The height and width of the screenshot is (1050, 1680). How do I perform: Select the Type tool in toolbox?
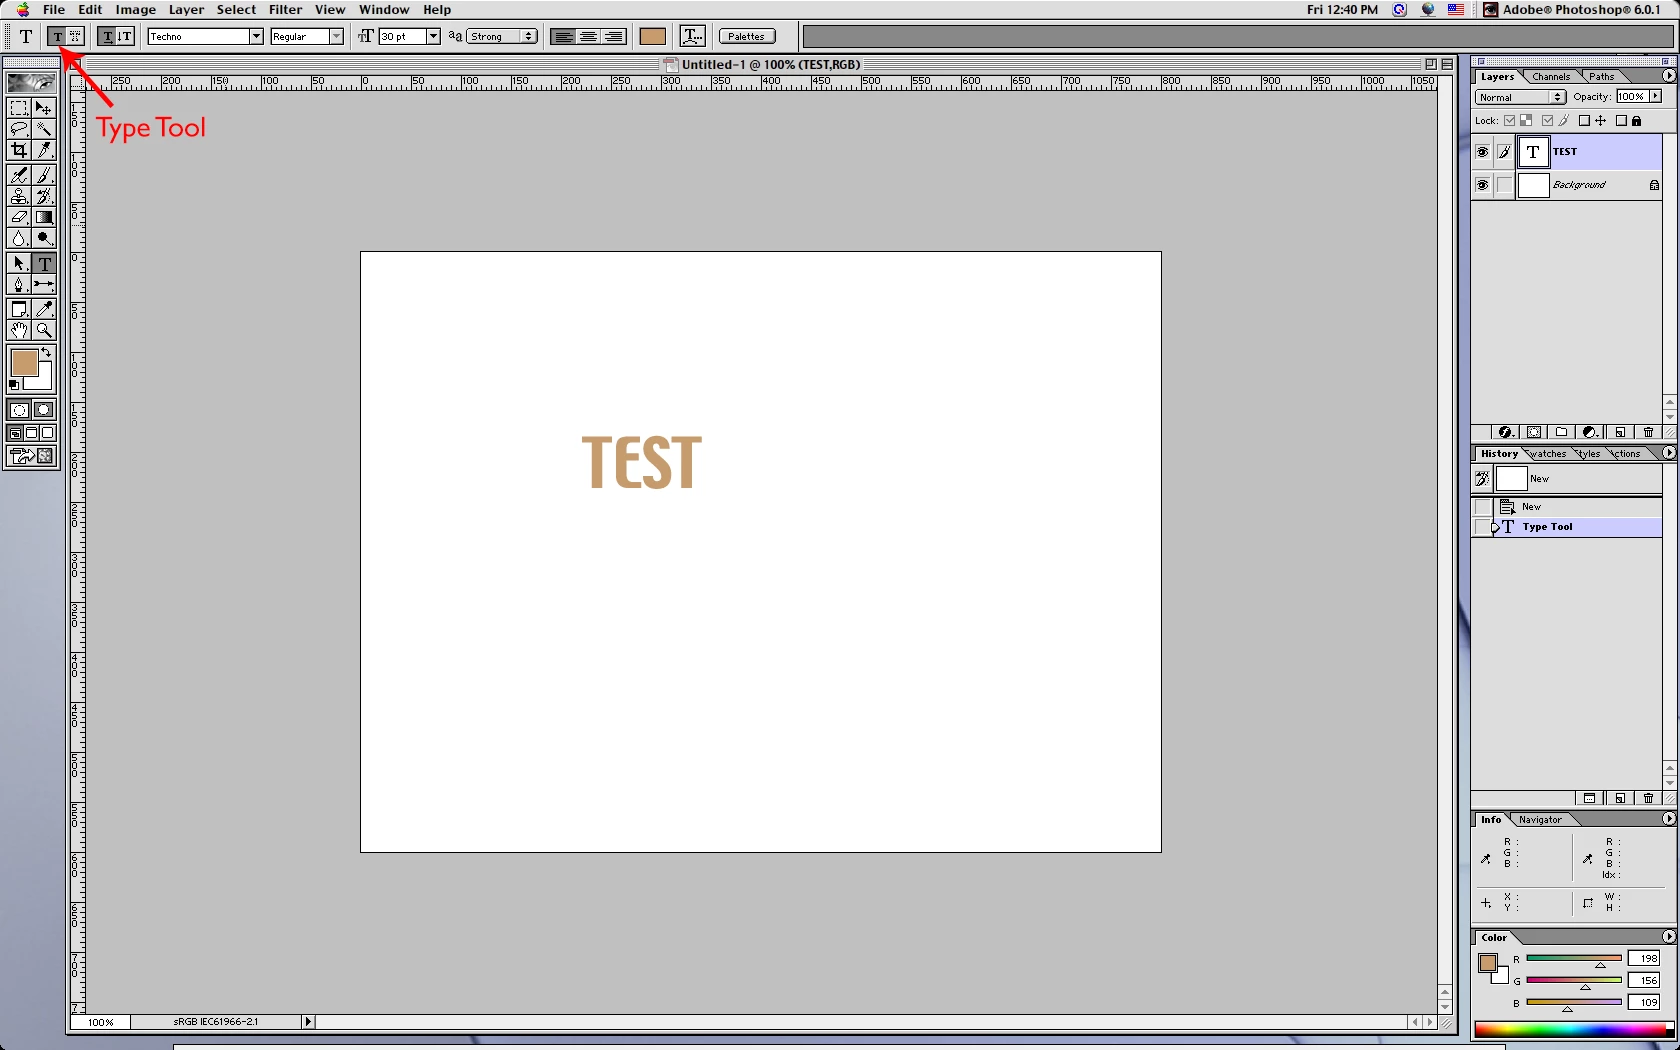(x=44, y=263)
